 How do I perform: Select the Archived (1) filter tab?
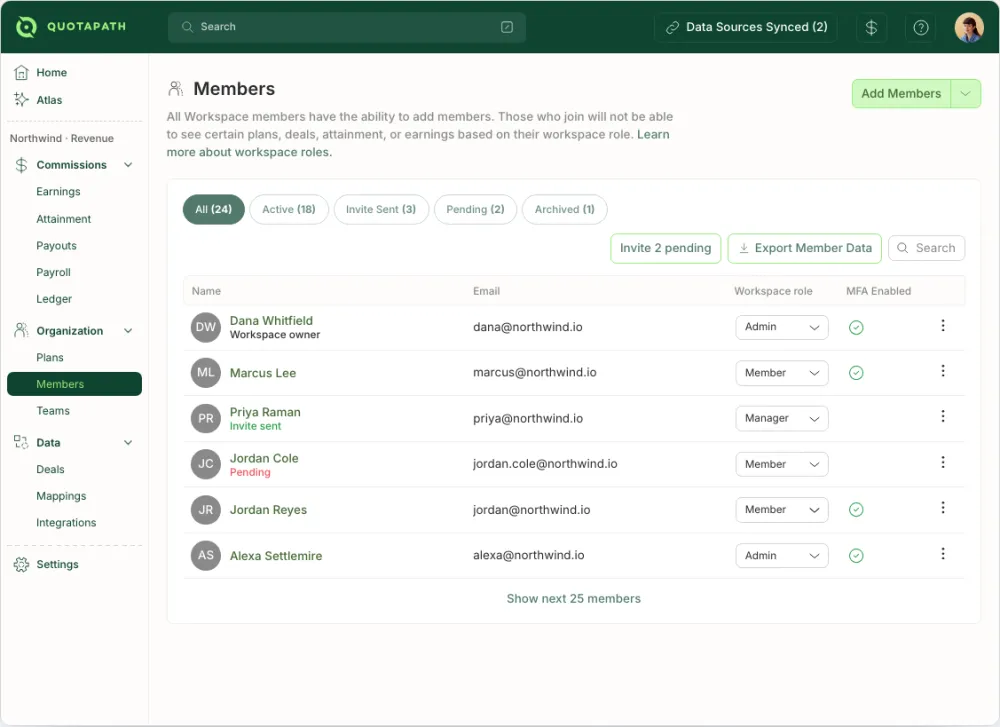pos(564,209)
